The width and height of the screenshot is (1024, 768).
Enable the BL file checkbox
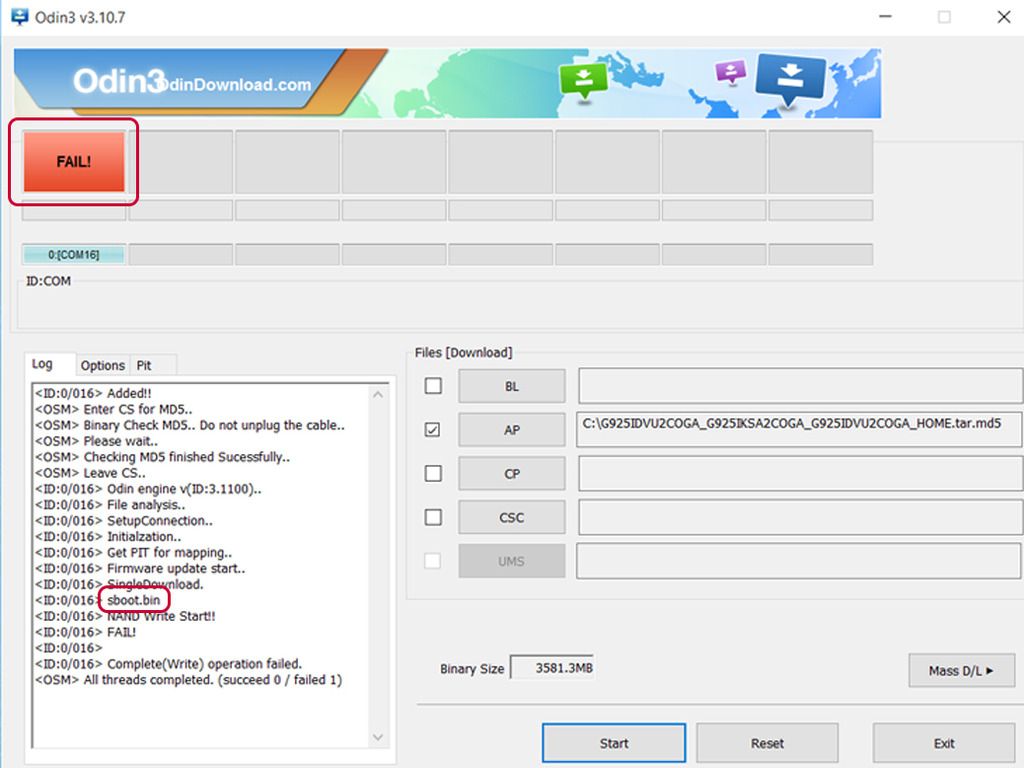click(433, 386)
